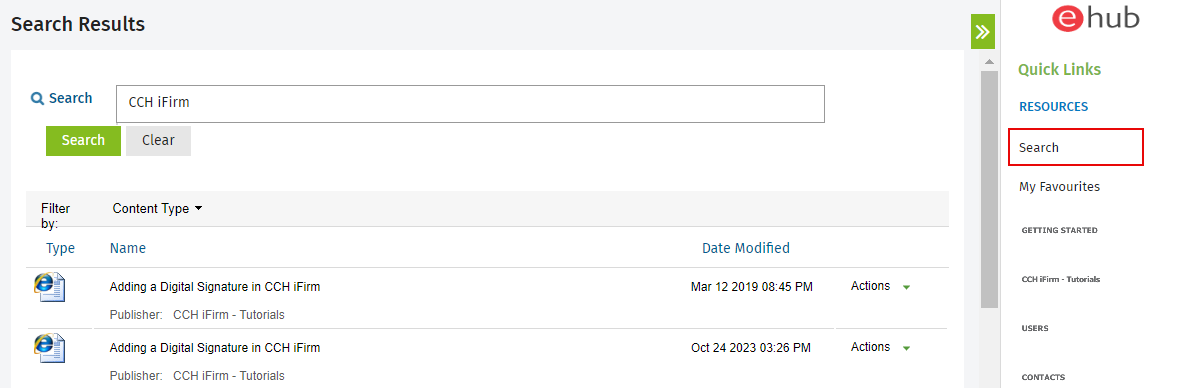Click the ehub logo
This screenshot has height=388, width=1198.
(1095, 18)
